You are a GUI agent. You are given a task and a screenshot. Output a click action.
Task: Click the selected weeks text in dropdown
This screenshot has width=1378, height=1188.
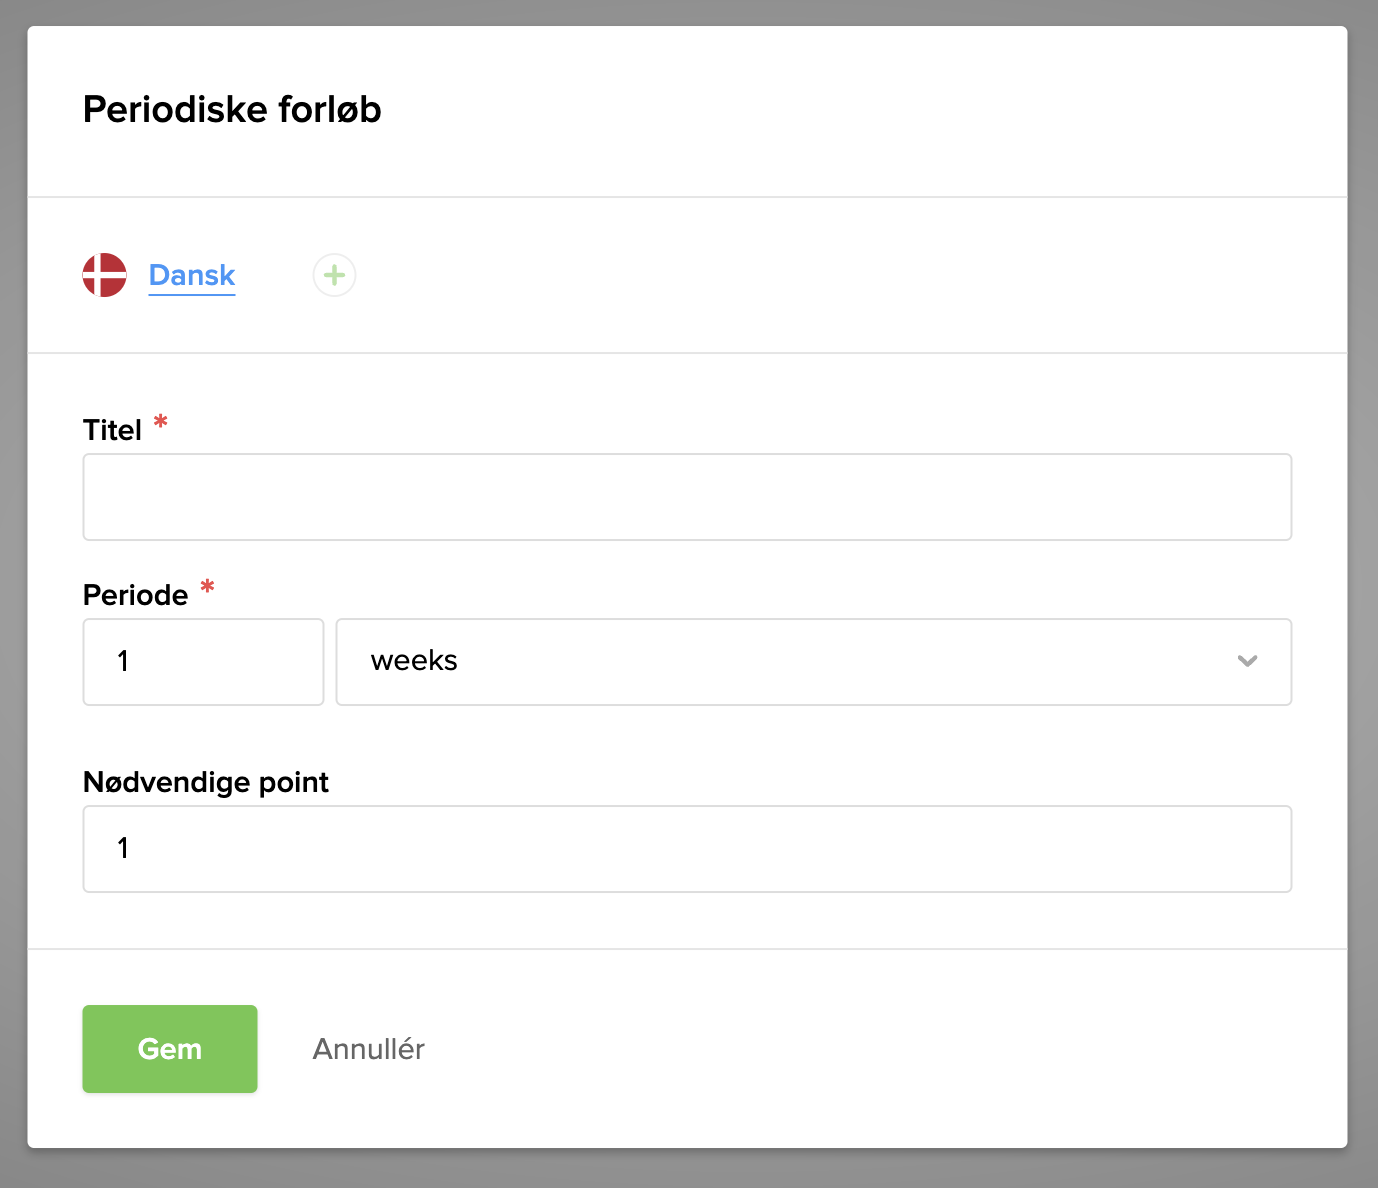point(414,661)
